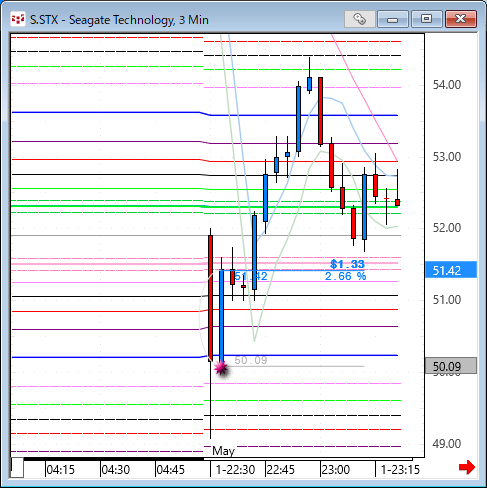Click the 04:45 time axis label
The image size is (487, 488).
click(x=170, y=470)
